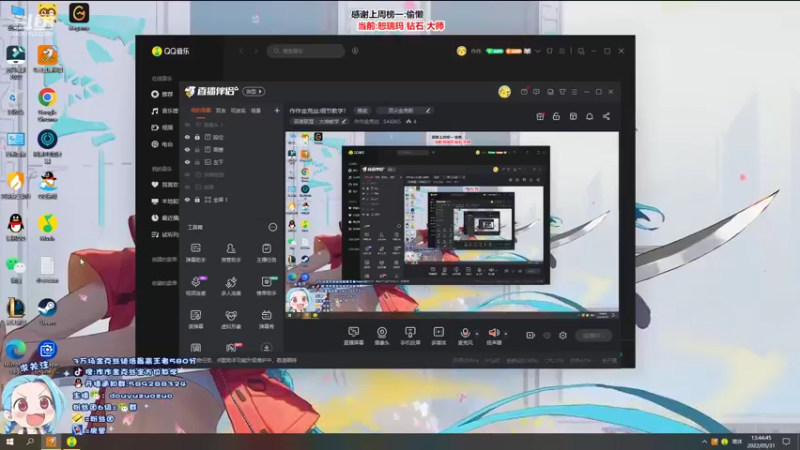This screenshot has height=450, width=800.
Task: Select the fourth scene tab
Action: pyautogui.click(x=256, y=110)
